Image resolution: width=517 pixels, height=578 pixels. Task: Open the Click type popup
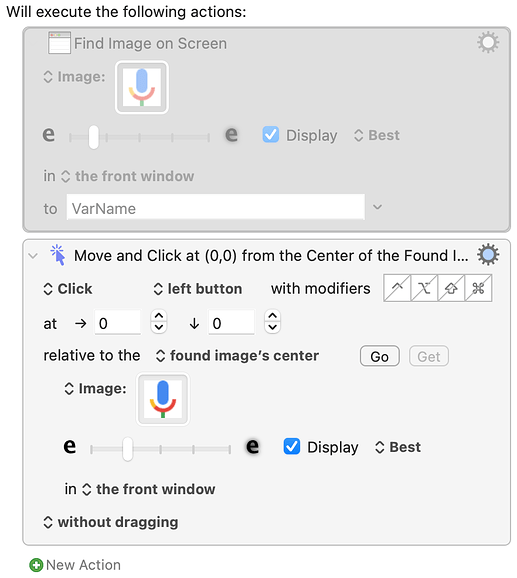pos(68,289)
